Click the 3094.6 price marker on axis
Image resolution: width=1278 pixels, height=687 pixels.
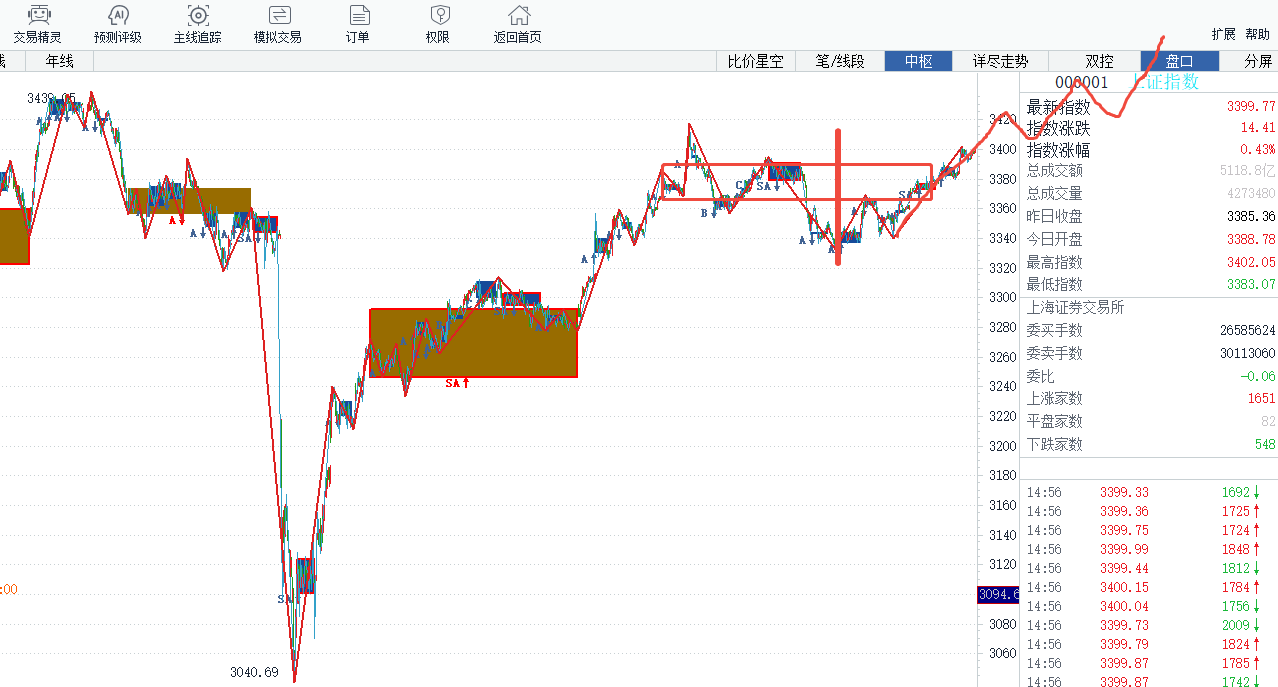click(997, 595)
